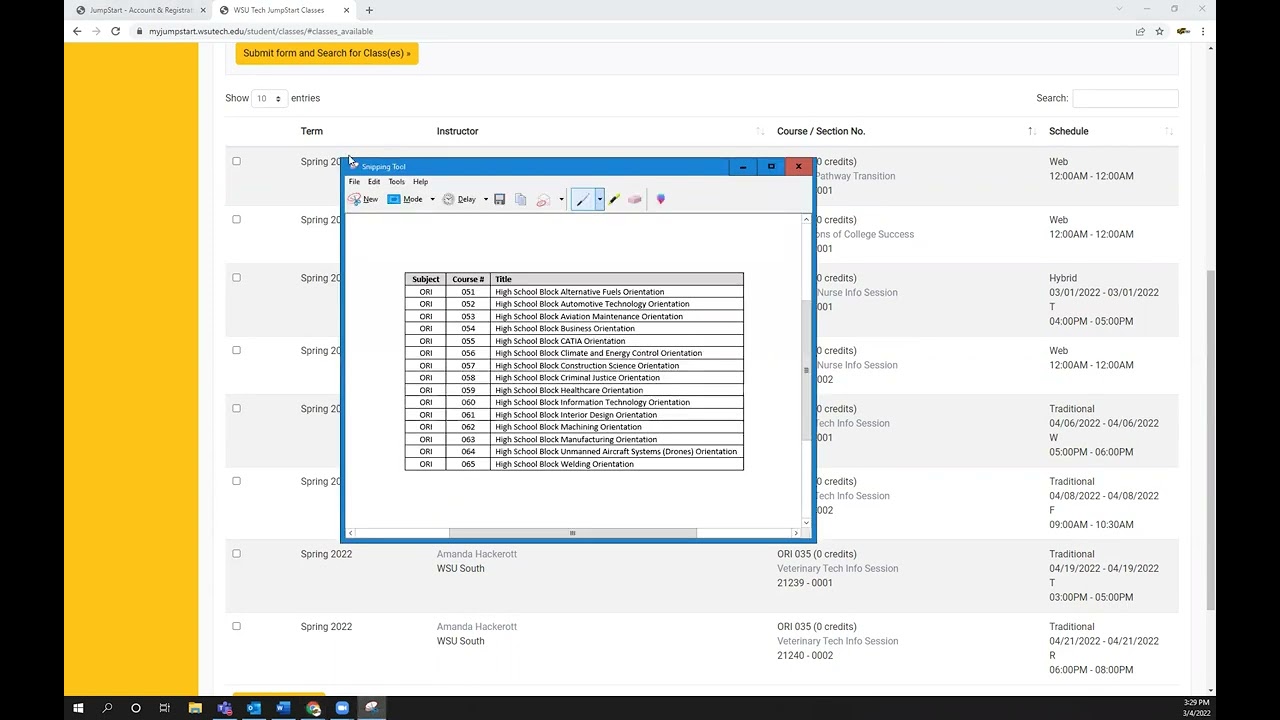Select the Pen tool in Snipping Tool
This screenshot has width=1280, height=720.
point(583,199)
